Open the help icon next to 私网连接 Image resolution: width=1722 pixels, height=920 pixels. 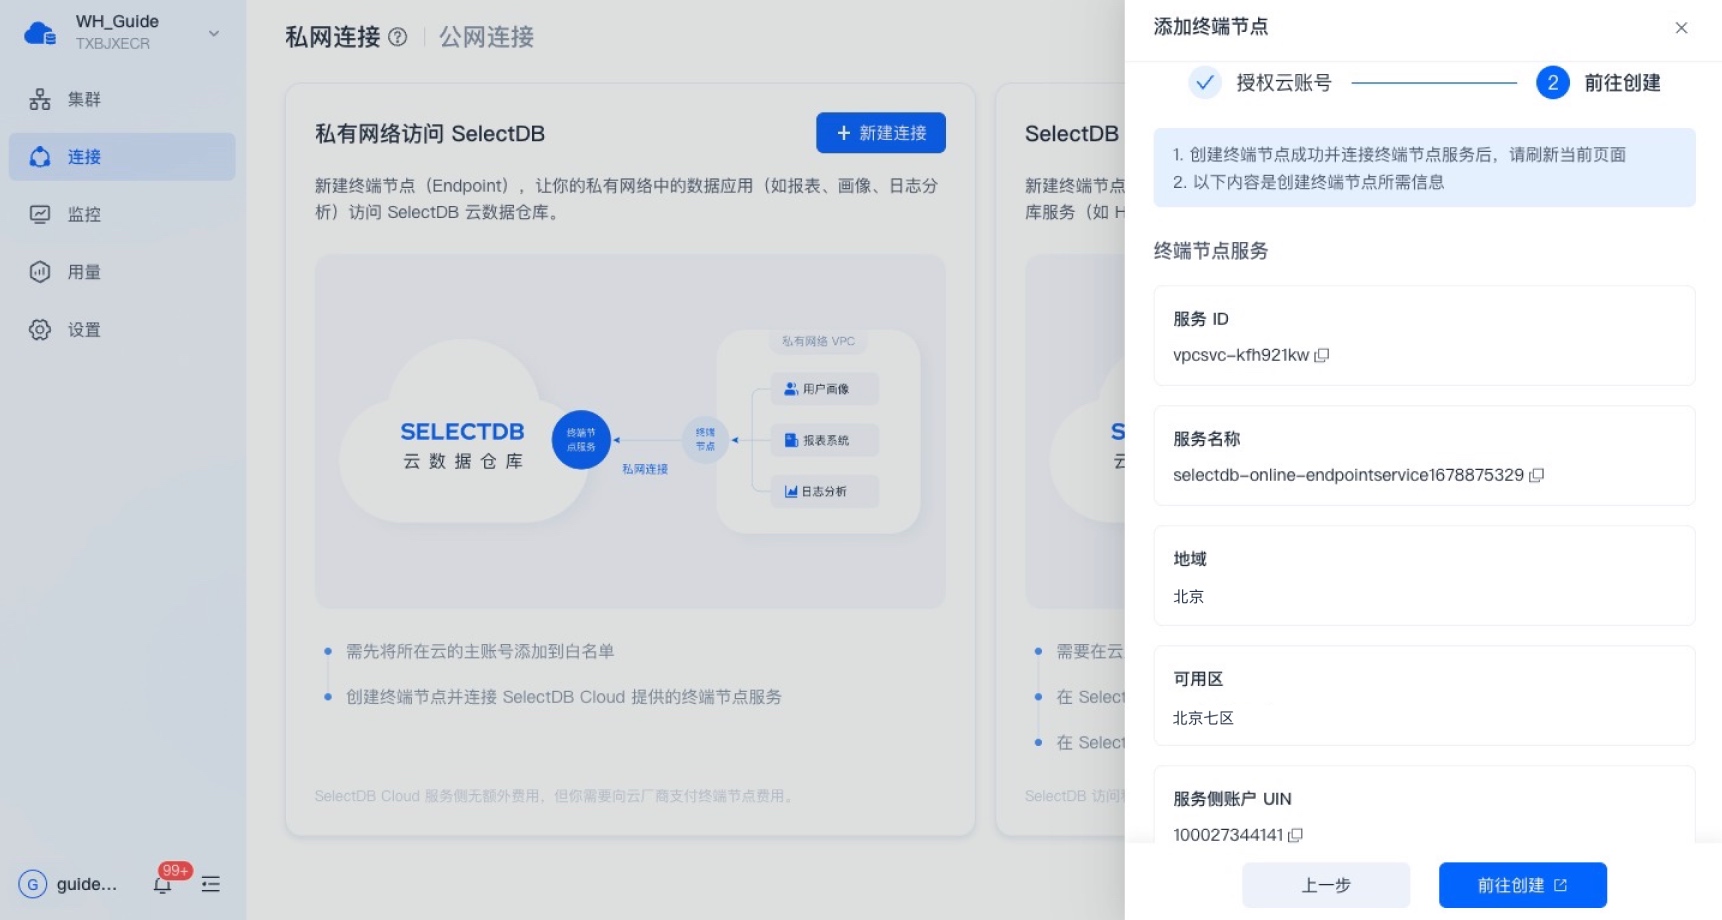[397, 37]
